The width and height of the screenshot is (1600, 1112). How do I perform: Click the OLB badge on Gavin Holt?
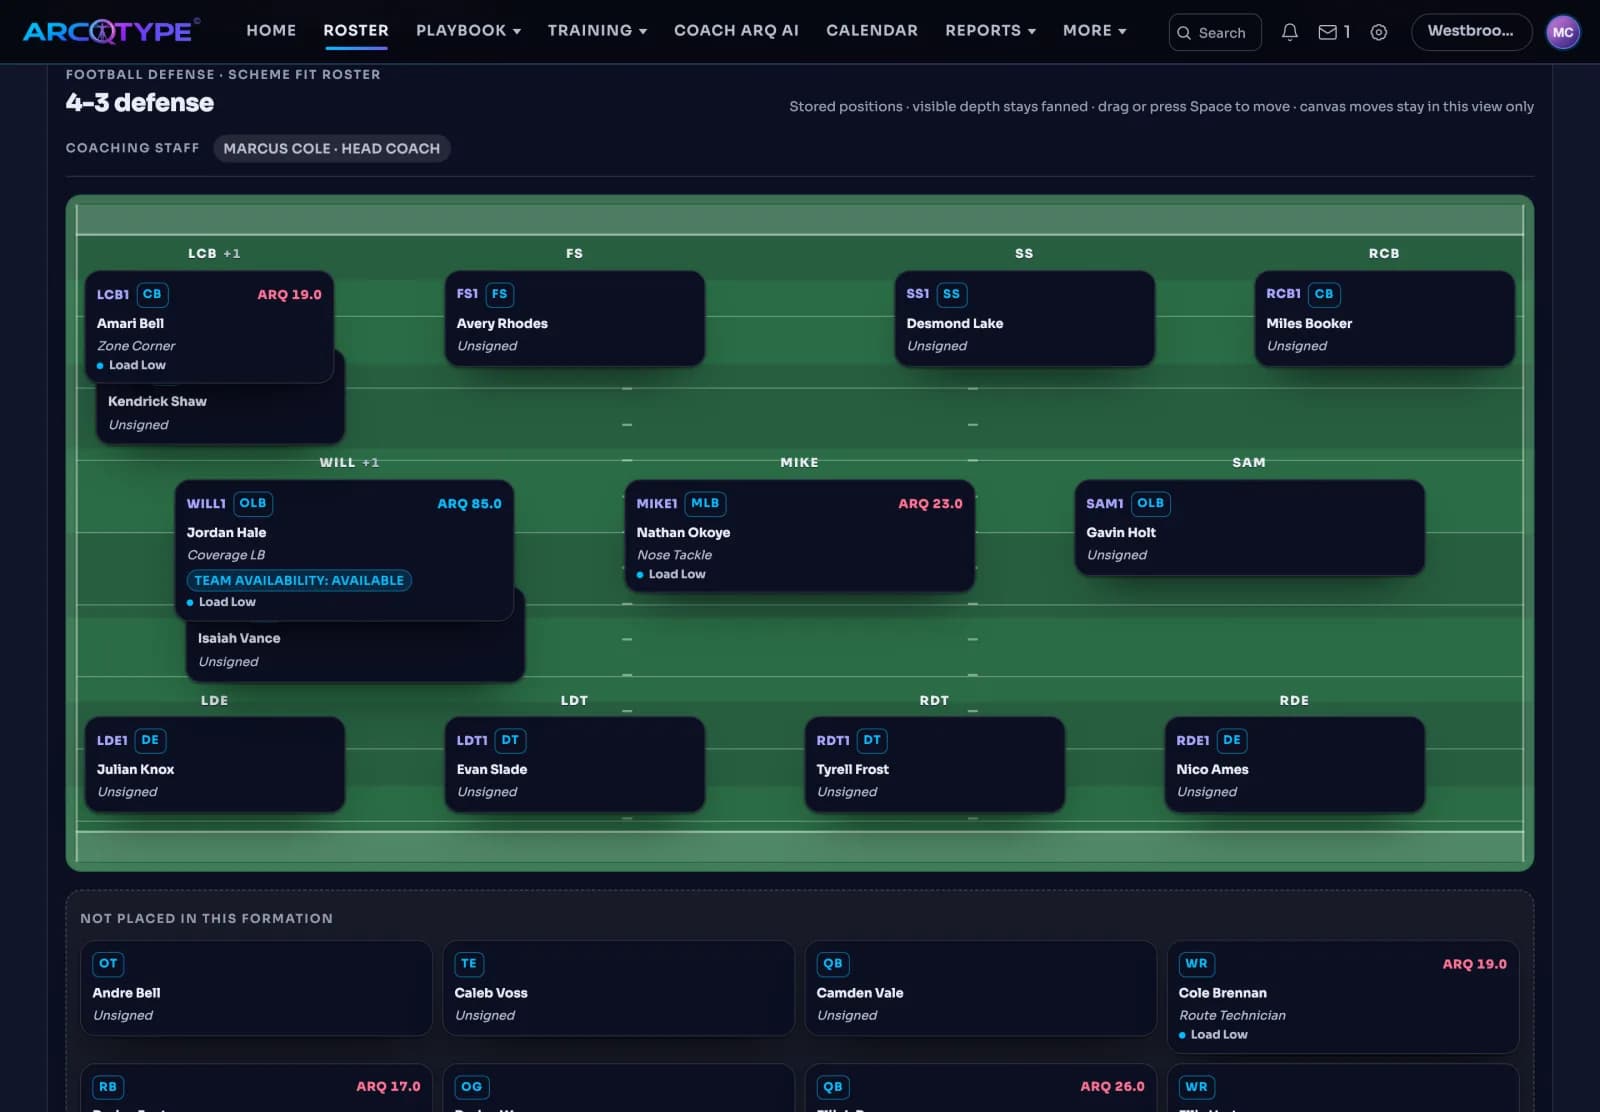click(x=1151, y=503)
